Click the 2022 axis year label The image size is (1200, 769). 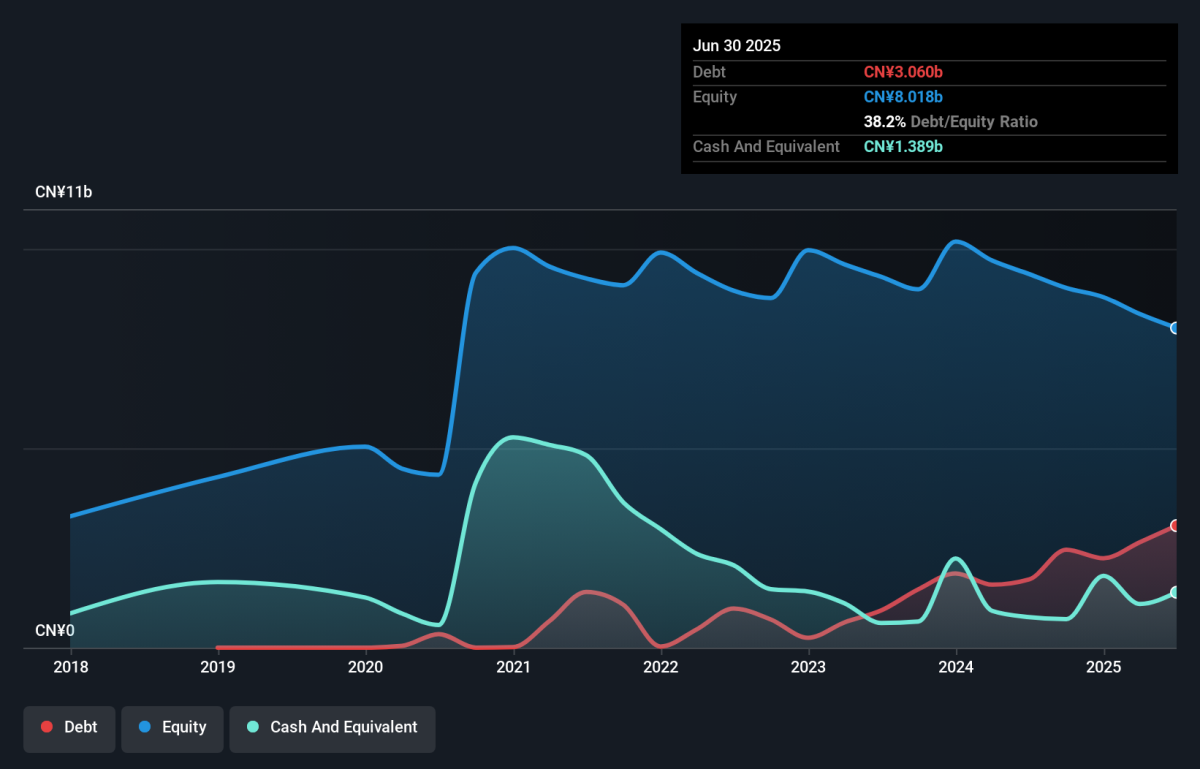[661, 667]
